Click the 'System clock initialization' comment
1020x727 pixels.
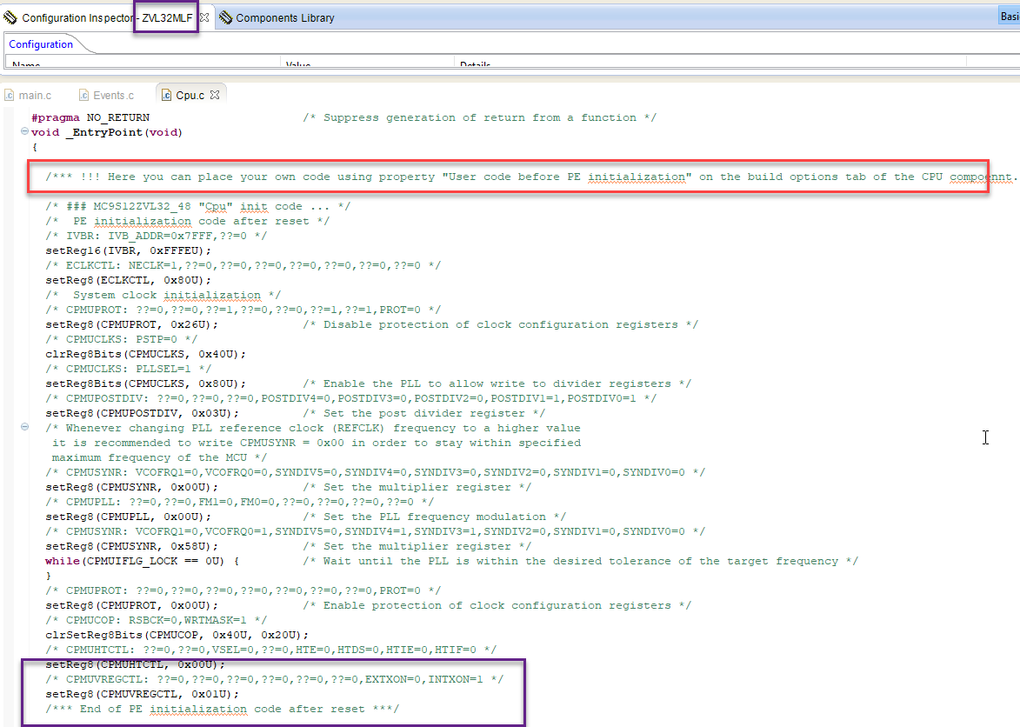pos(163,295)
